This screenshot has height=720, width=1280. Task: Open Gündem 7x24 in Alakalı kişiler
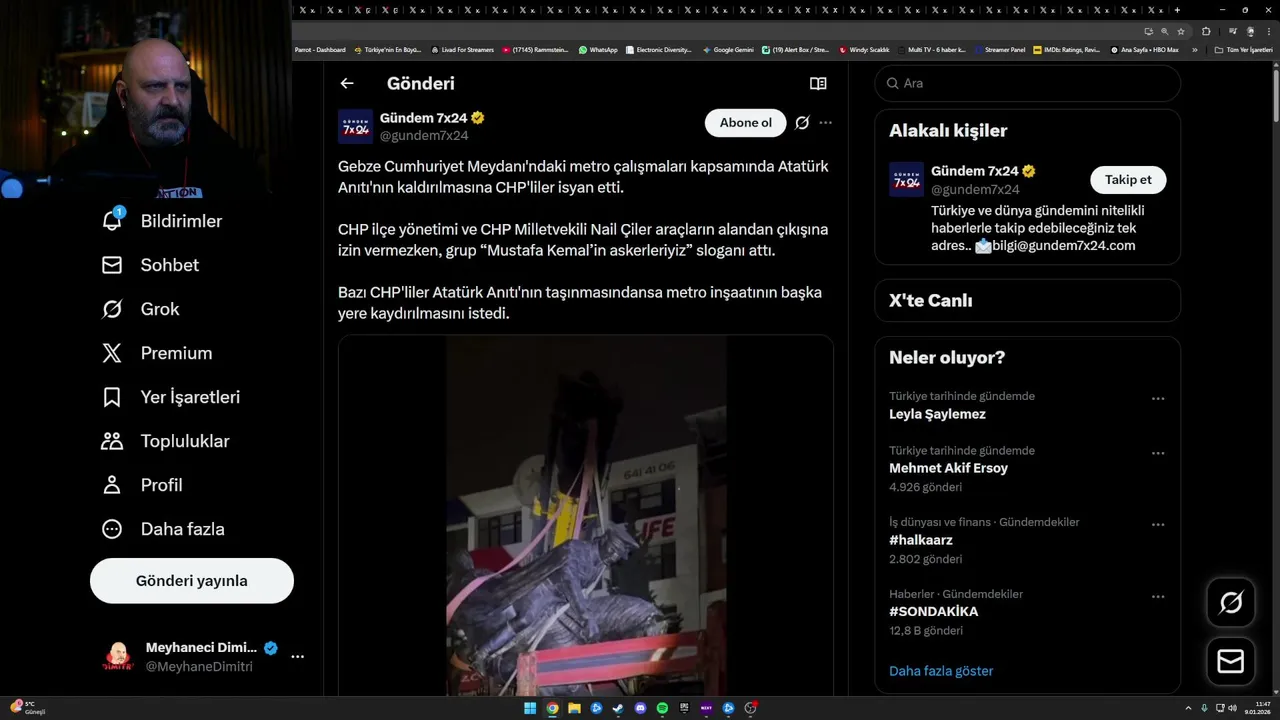coord(975,171)
